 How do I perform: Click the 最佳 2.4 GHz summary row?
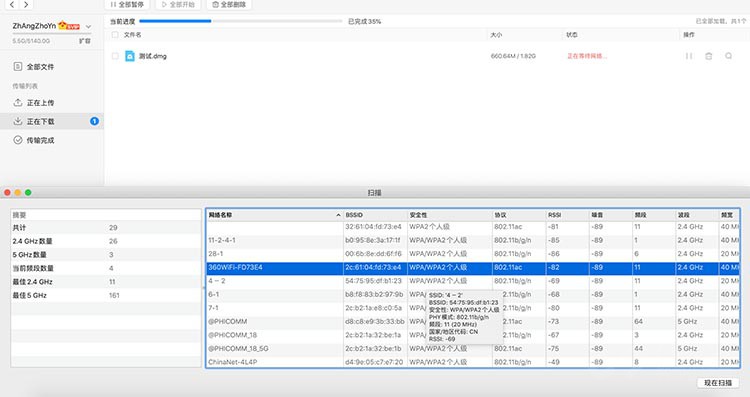(106, 282)
